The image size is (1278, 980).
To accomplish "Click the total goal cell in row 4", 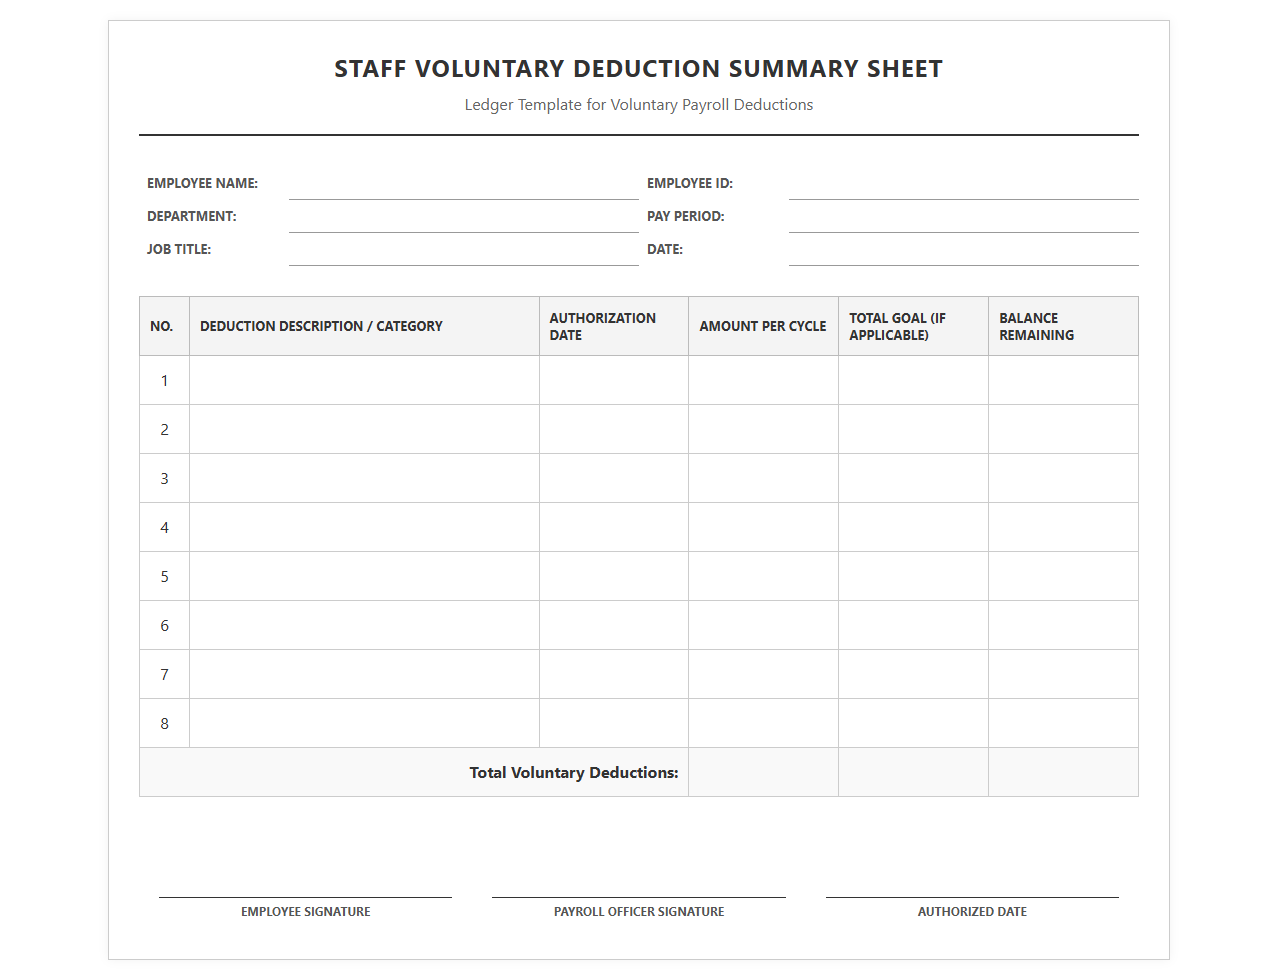I will coord(913,527).
